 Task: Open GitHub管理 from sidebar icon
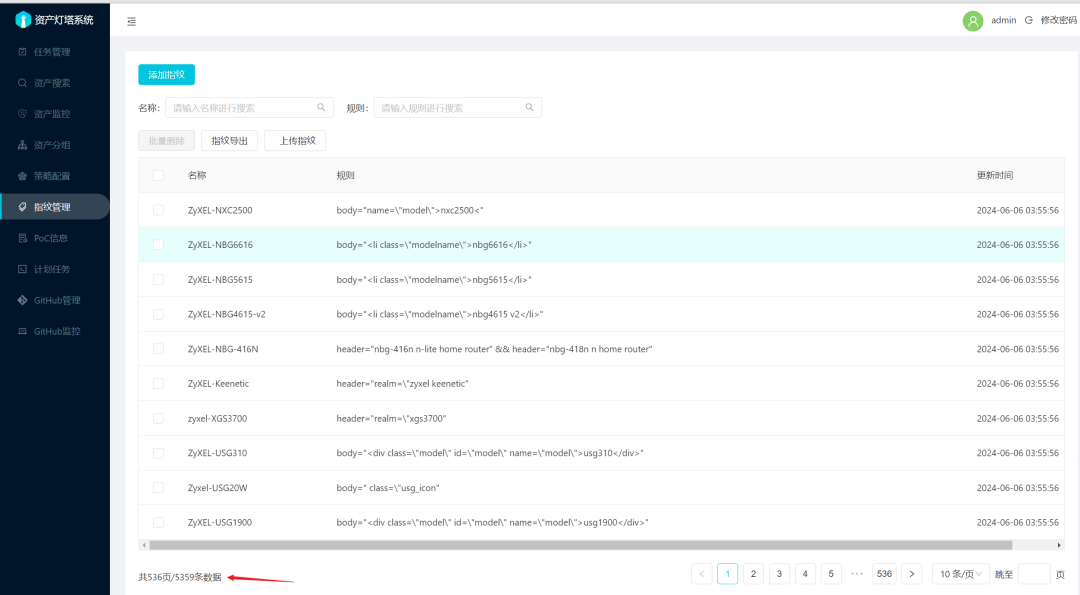tap(23, 300)
